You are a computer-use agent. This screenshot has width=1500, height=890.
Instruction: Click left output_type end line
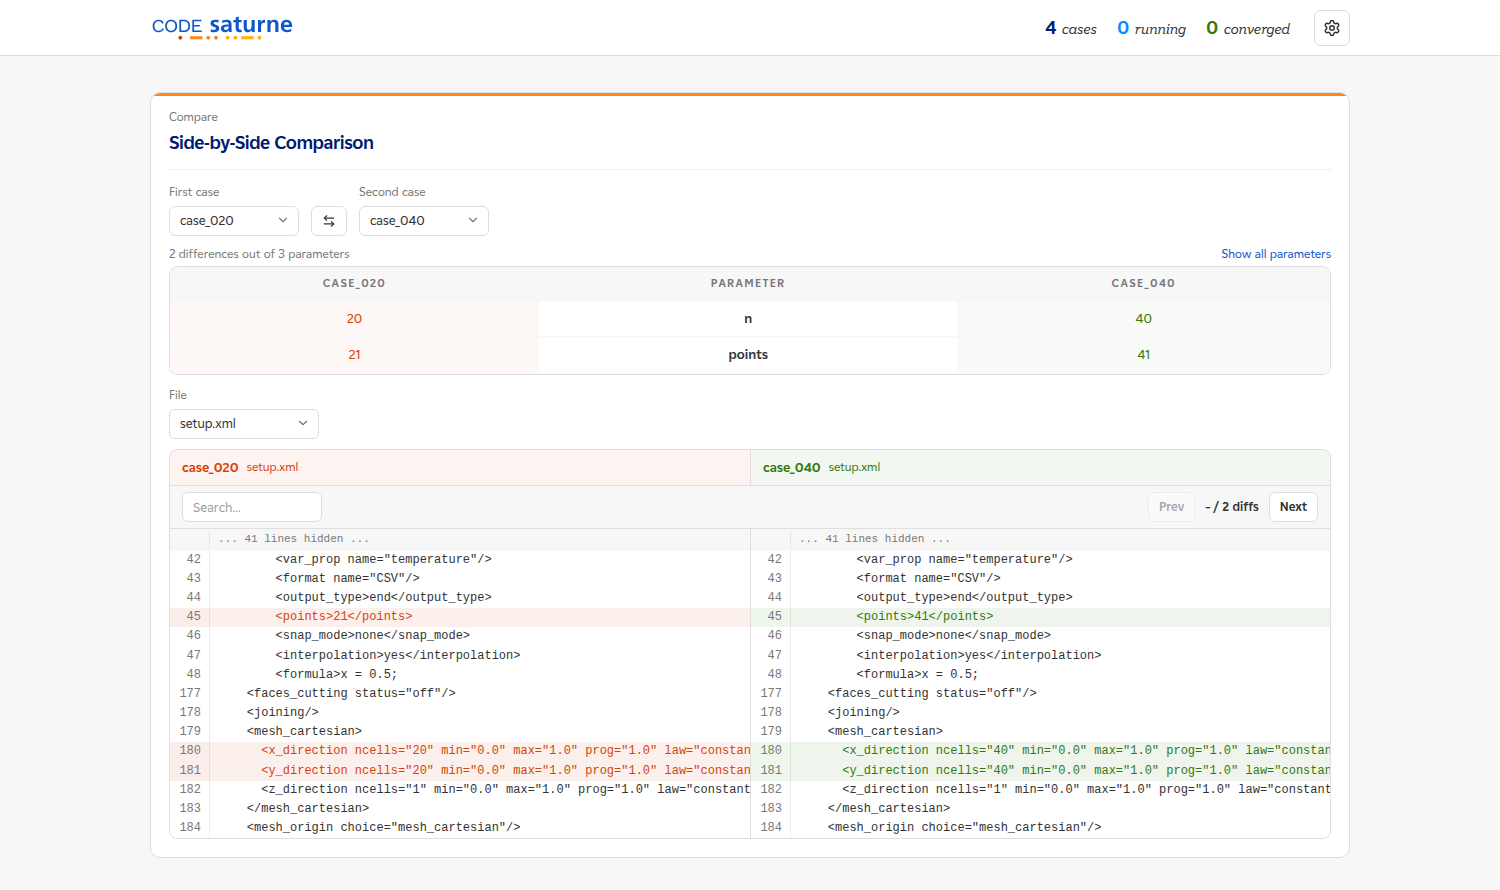pyautogui.click(x=460, y=598)
